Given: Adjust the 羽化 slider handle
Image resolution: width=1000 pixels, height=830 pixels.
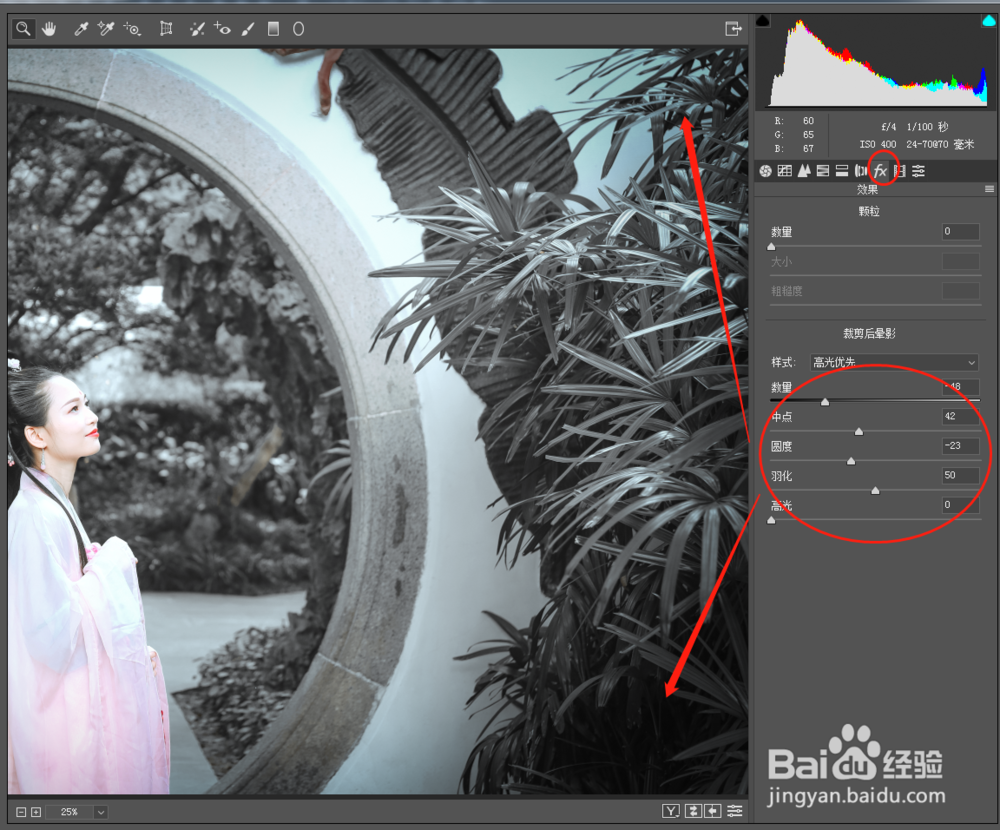Looking at the screenshot, I should (875, 491).
